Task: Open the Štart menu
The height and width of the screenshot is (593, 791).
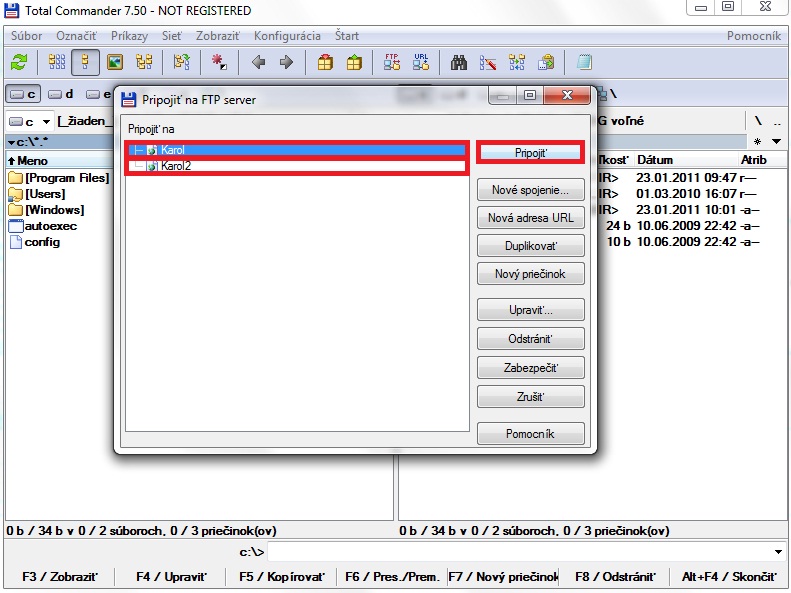Action: tap(347, 36)
